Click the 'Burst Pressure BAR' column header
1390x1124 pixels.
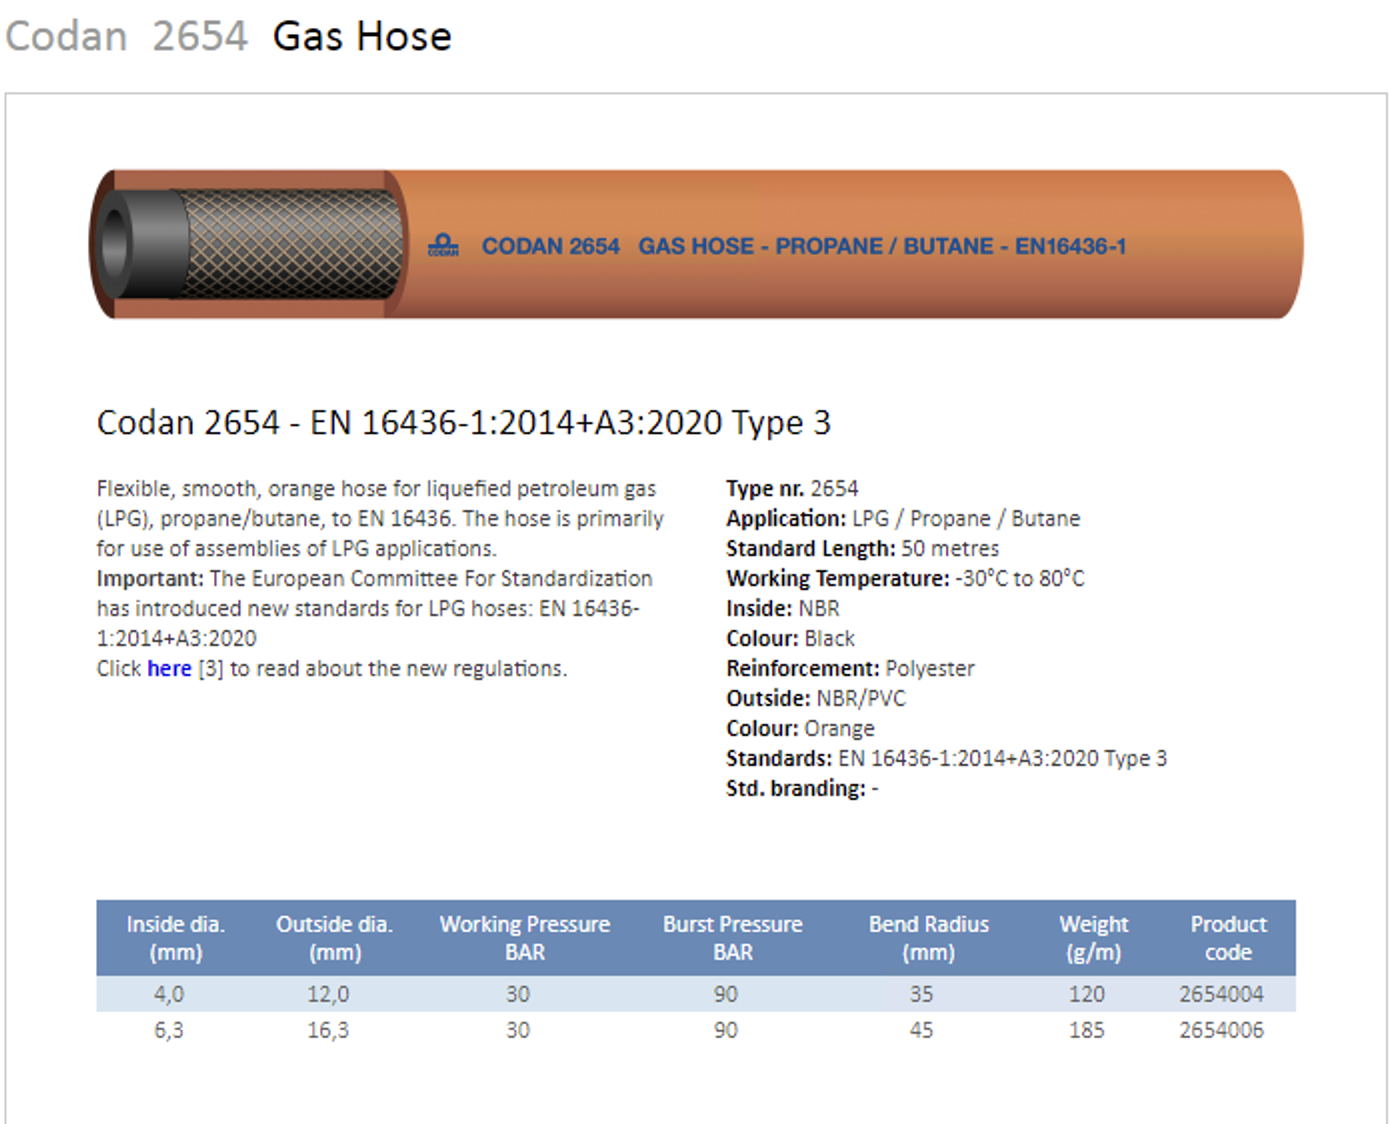pos(733,938)
